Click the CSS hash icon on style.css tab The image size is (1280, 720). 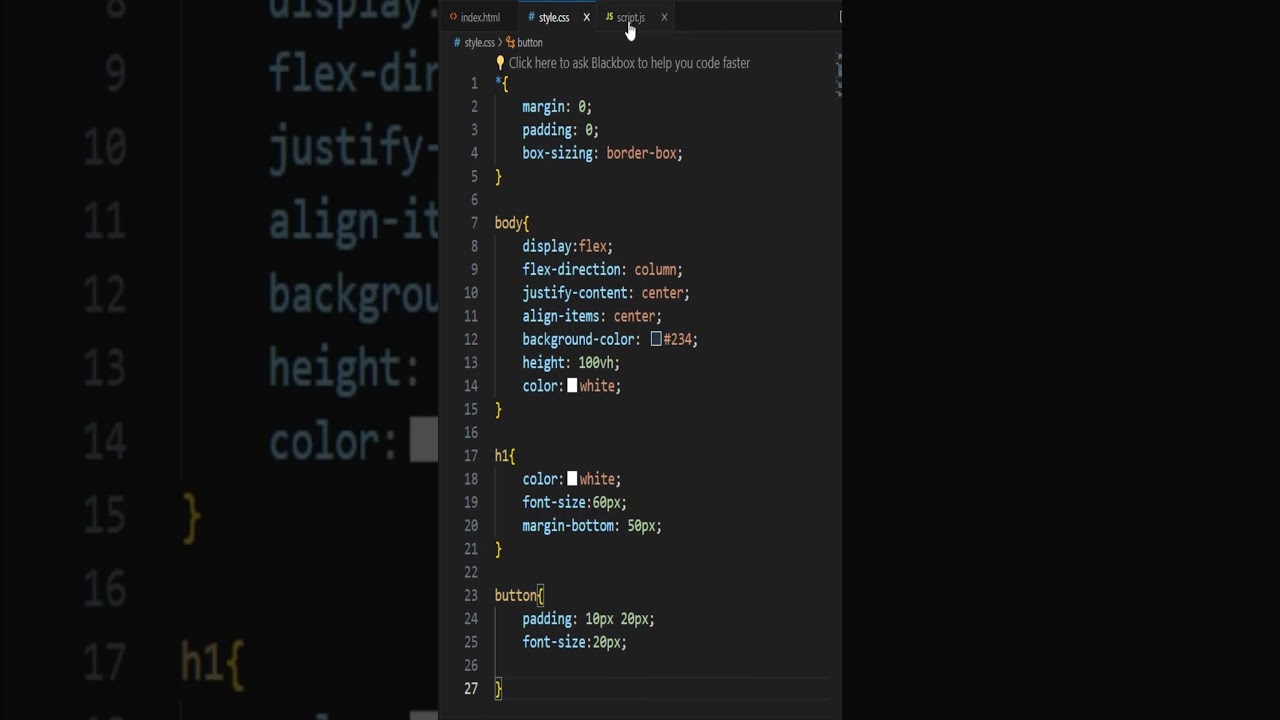531,17
